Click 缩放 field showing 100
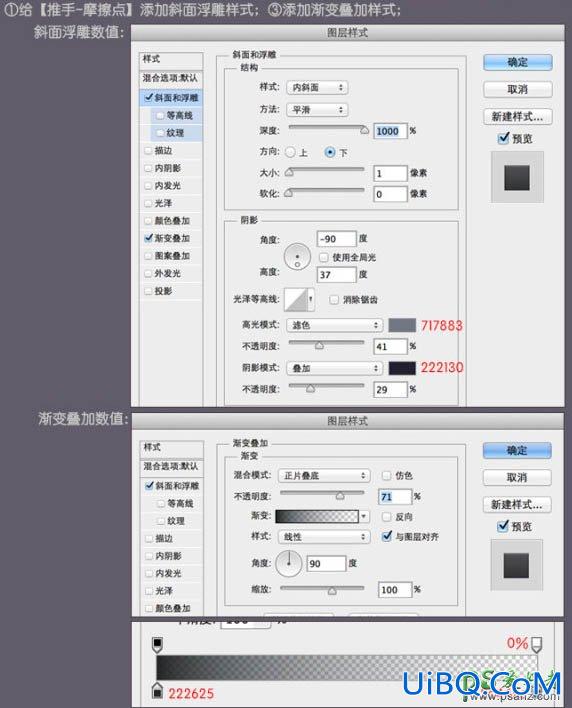This screenshot has width=572, height=708. (395, 590)
